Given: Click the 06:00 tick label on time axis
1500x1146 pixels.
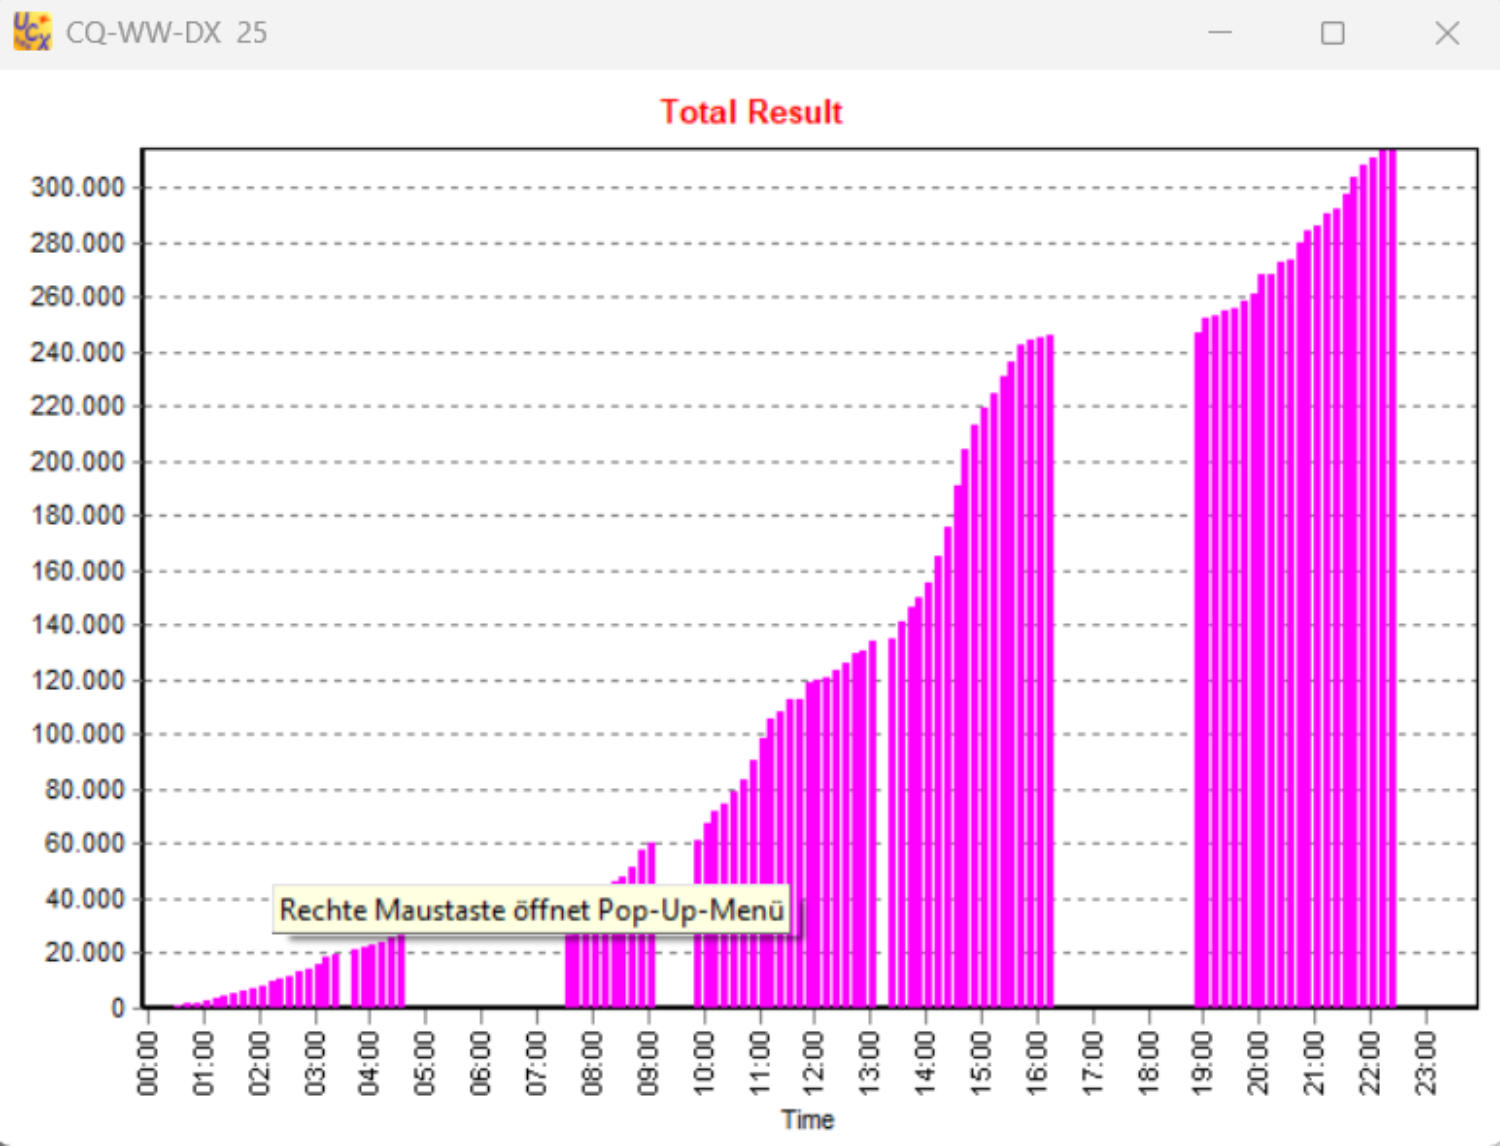Looking at the screenshot, I should 481,1063.
